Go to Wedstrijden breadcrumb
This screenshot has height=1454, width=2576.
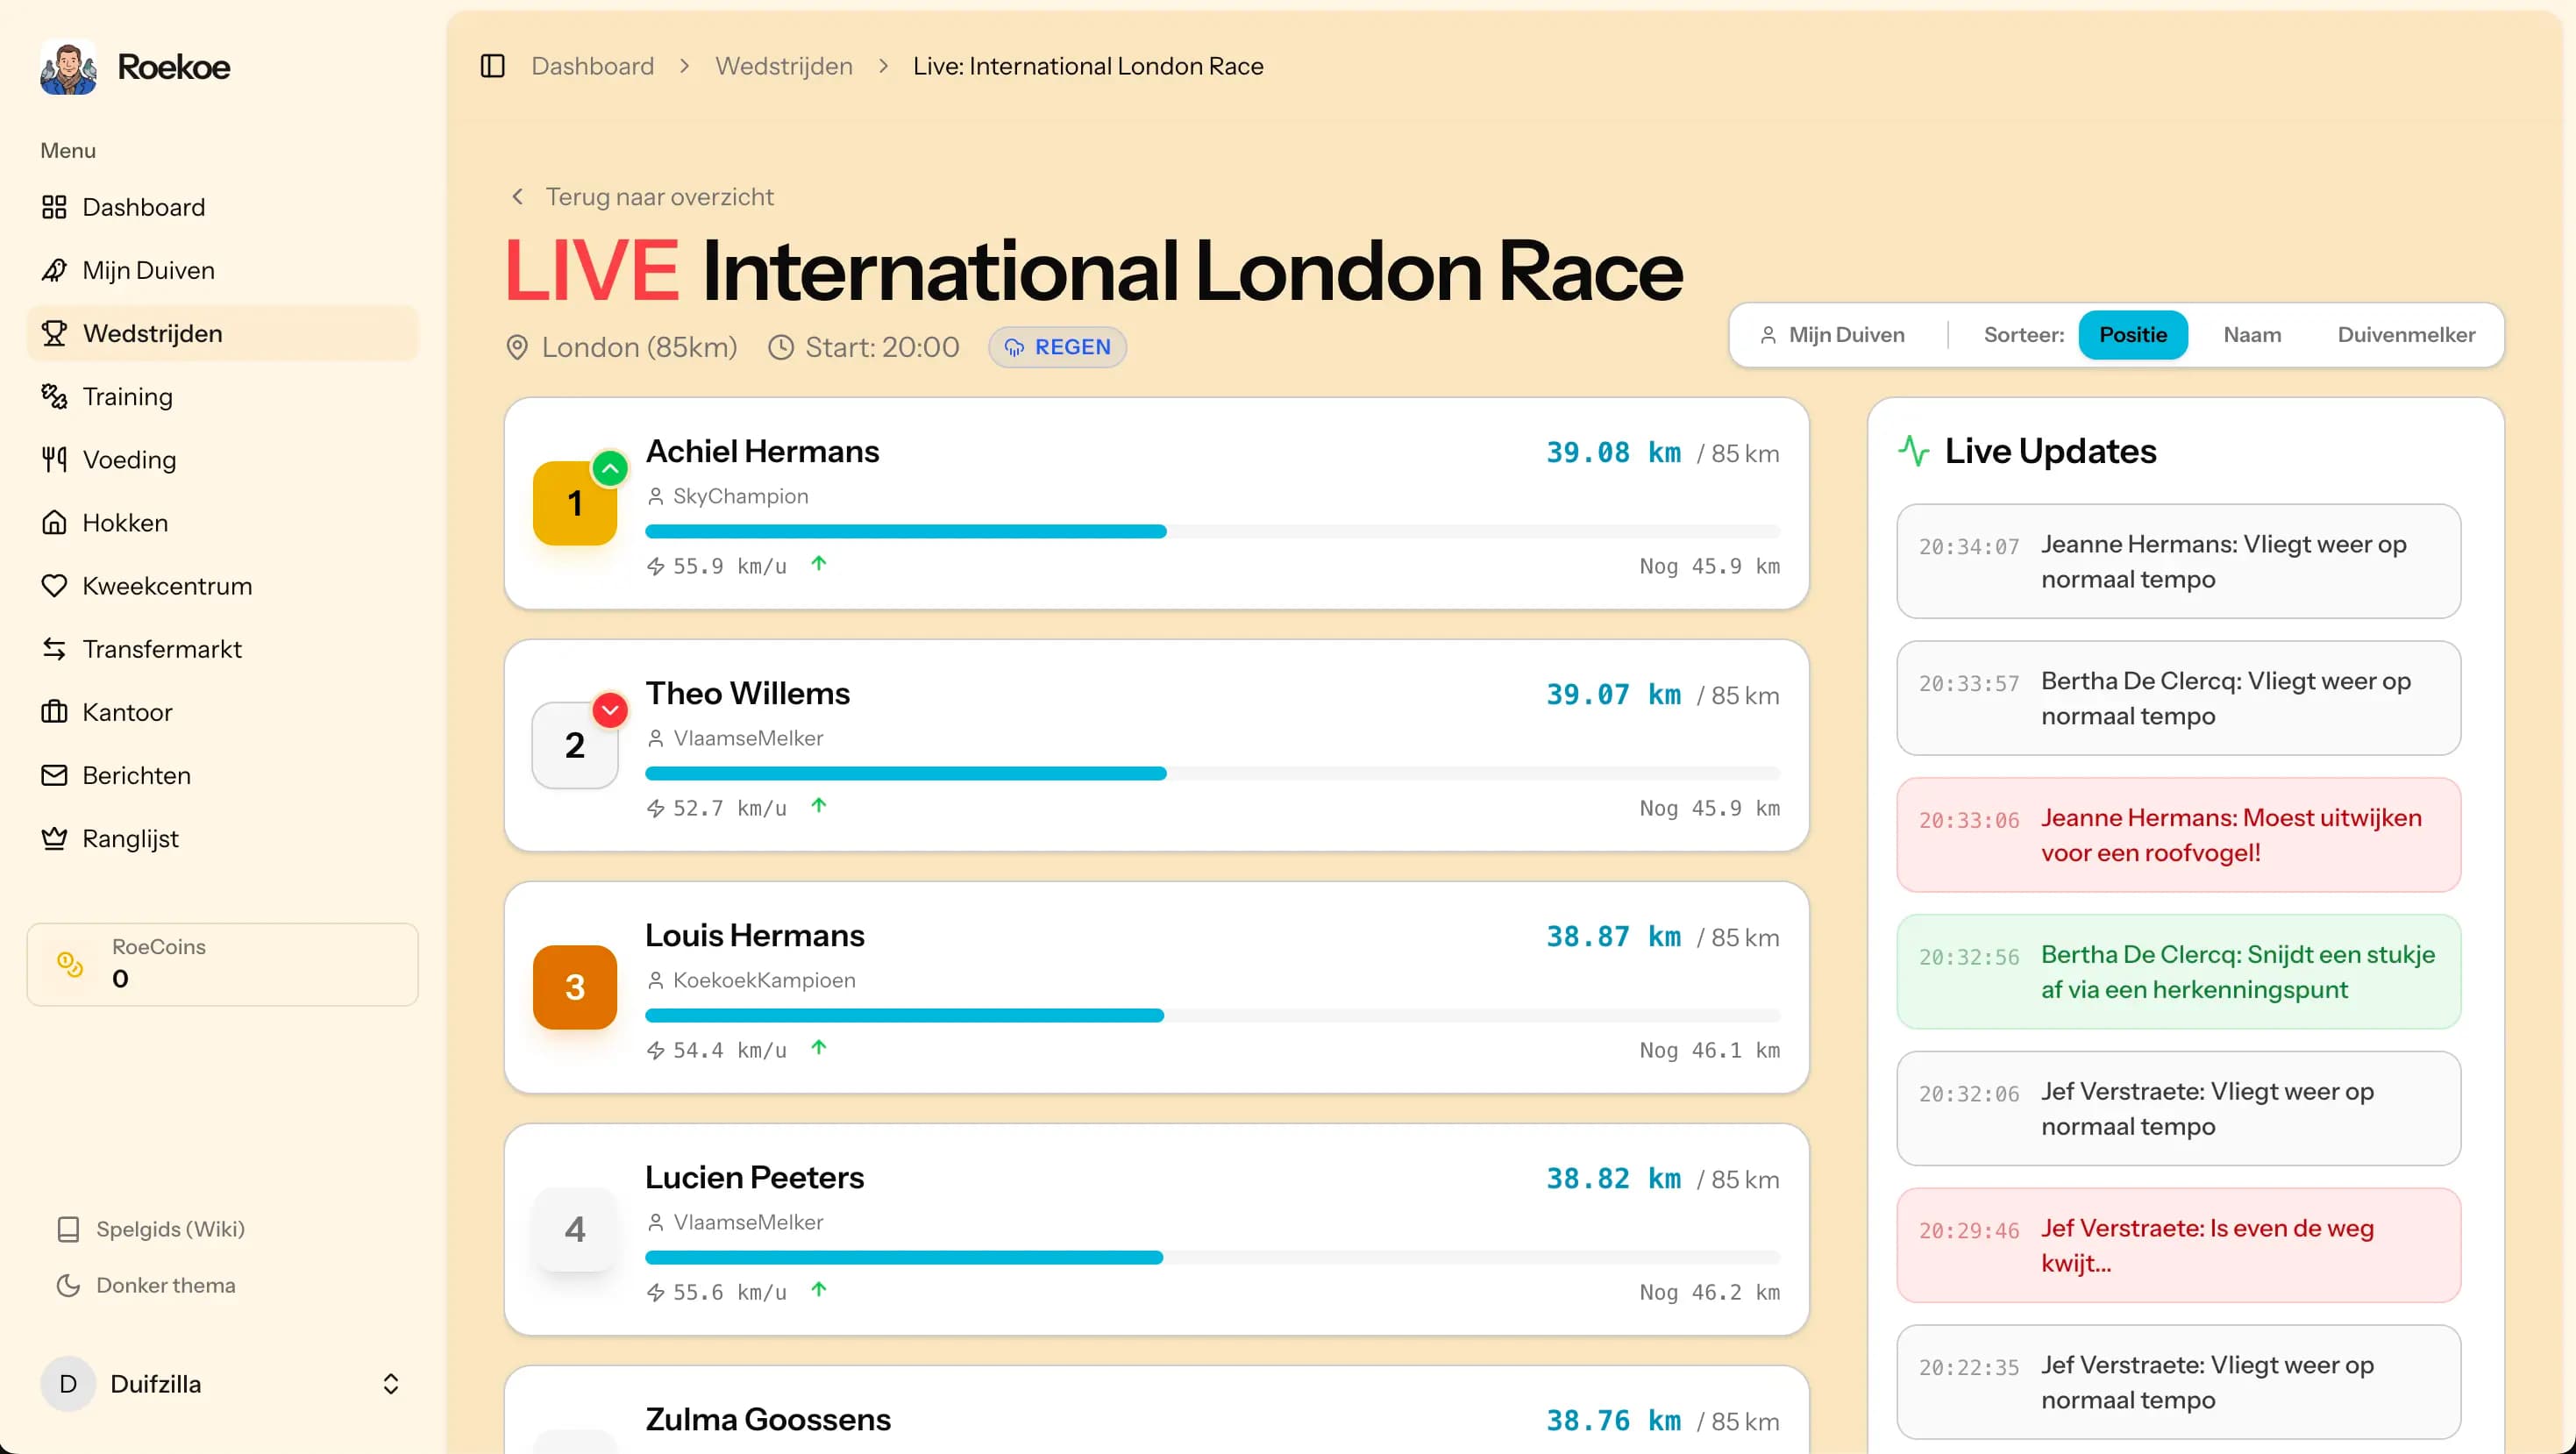click(x=783, y=66)
